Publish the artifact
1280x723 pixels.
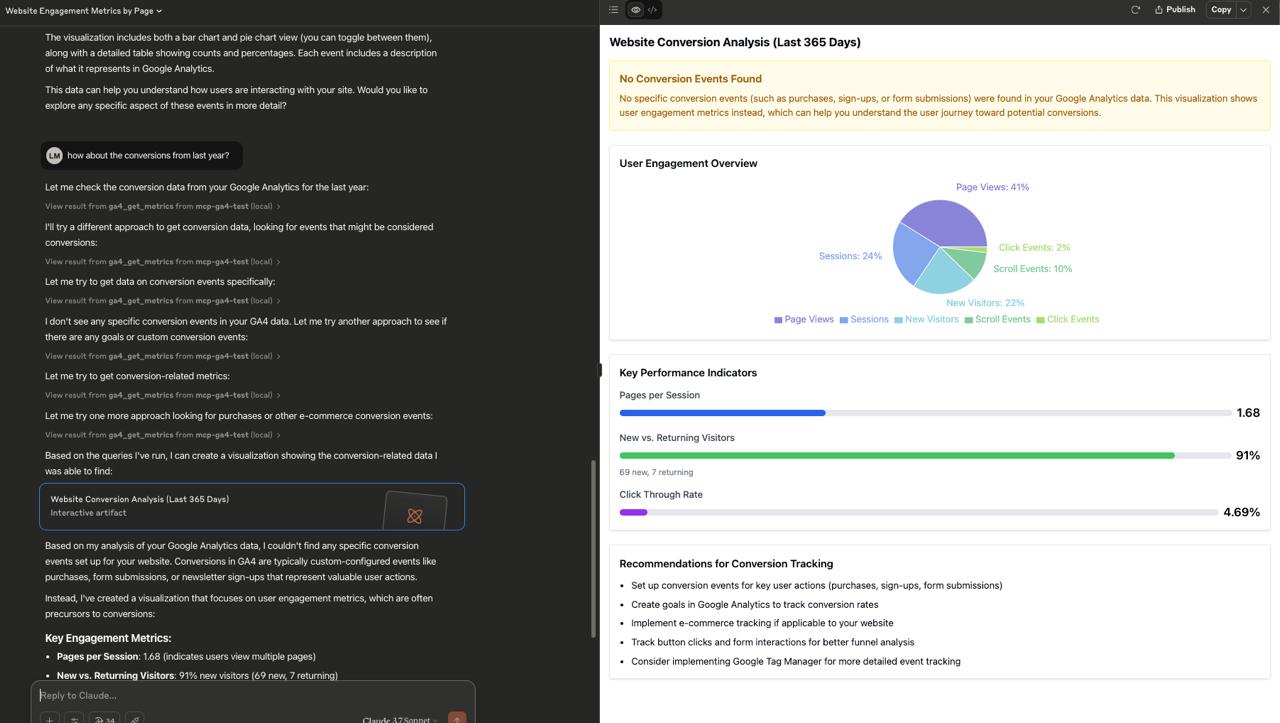1175,10
